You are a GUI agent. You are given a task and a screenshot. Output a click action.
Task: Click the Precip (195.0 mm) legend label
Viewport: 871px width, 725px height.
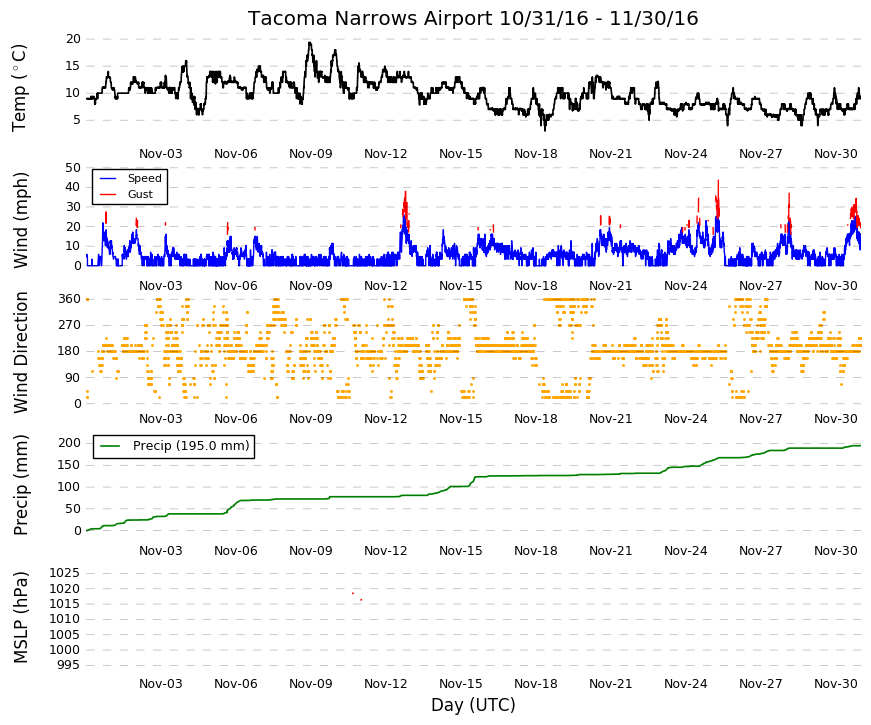(191, 446)
